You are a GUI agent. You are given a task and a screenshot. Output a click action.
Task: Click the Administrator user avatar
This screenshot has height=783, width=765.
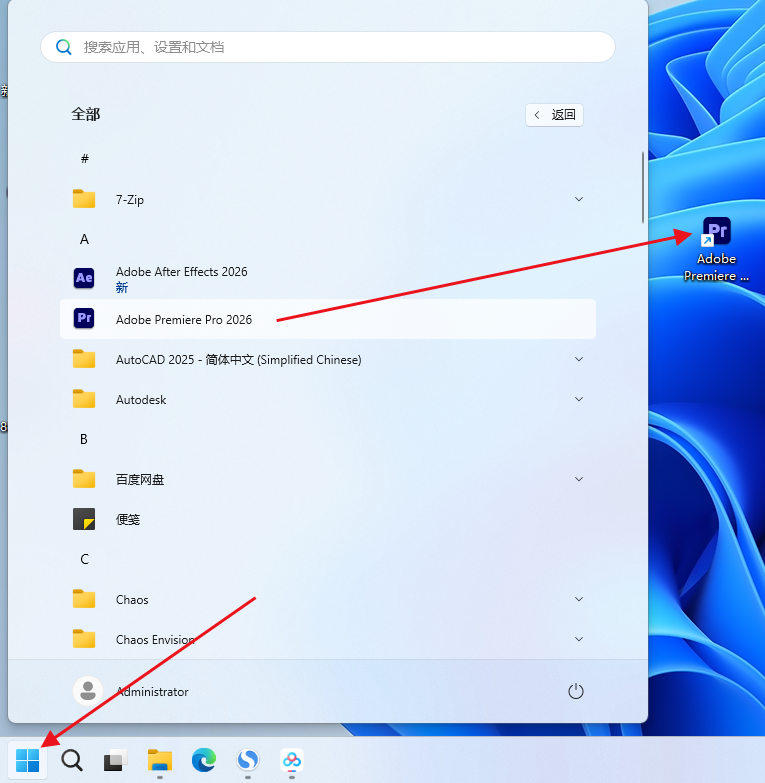coord(88,691)
